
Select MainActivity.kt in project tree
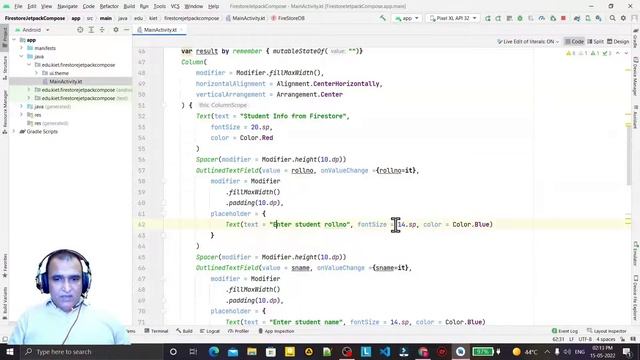(65, 82)
